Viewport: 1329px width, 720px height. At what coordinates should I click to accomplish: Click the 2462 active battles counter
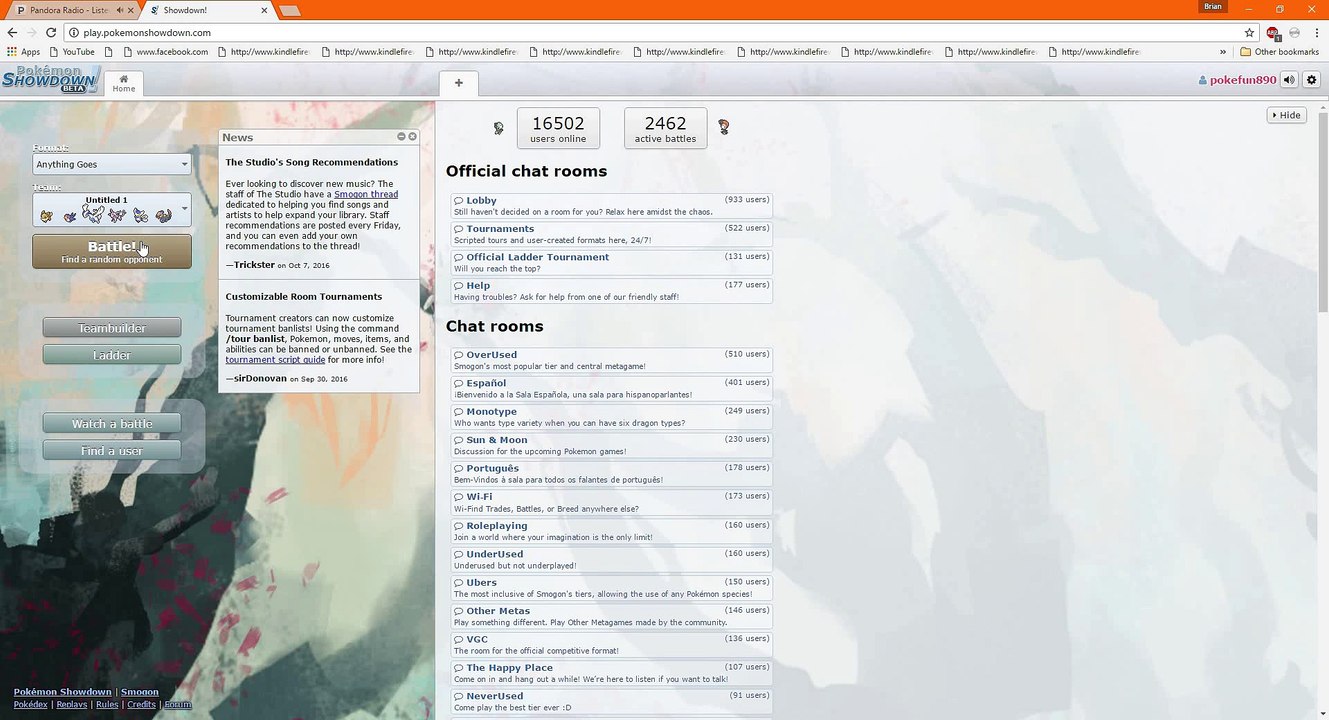[x=665, y=128]
